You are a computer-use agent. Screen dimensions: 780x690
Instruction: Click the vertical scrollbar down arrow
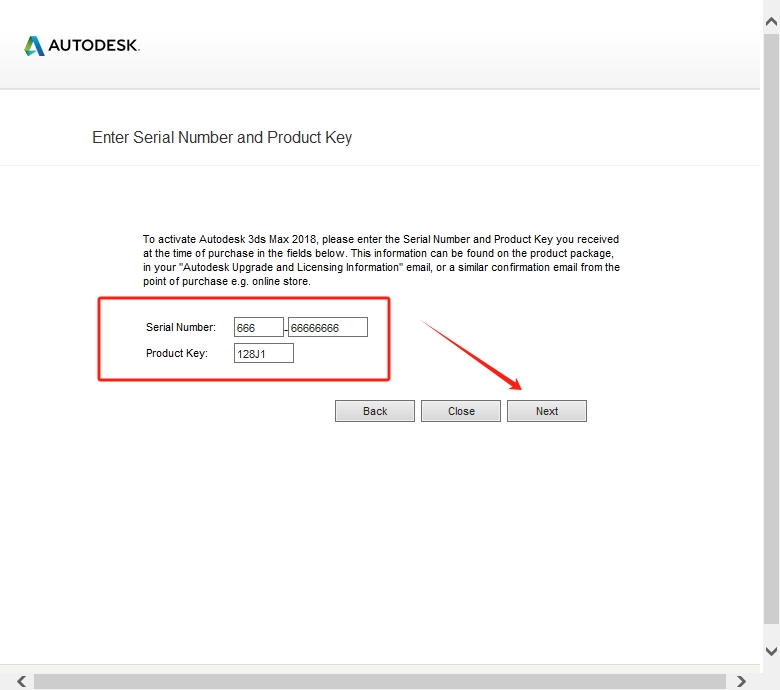click(x=771, y=651)
